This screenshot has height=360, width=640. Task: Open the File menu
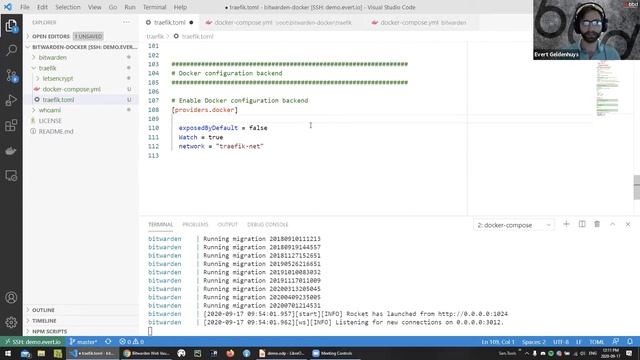[x=24, y=7]
